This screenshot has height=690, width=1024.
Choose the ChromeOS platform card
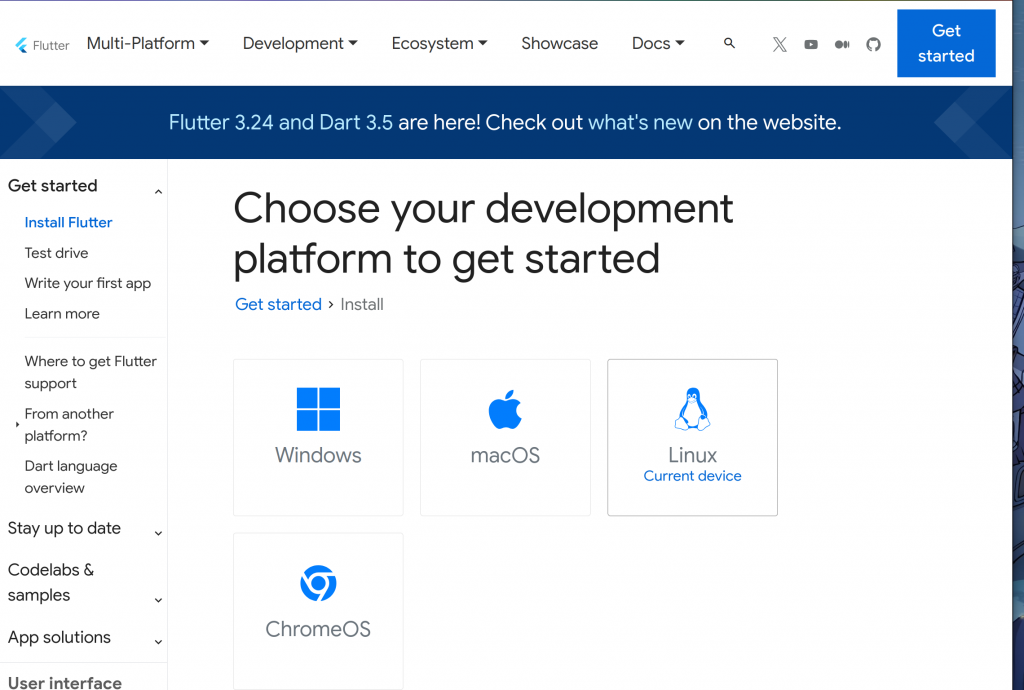(318, 611)
